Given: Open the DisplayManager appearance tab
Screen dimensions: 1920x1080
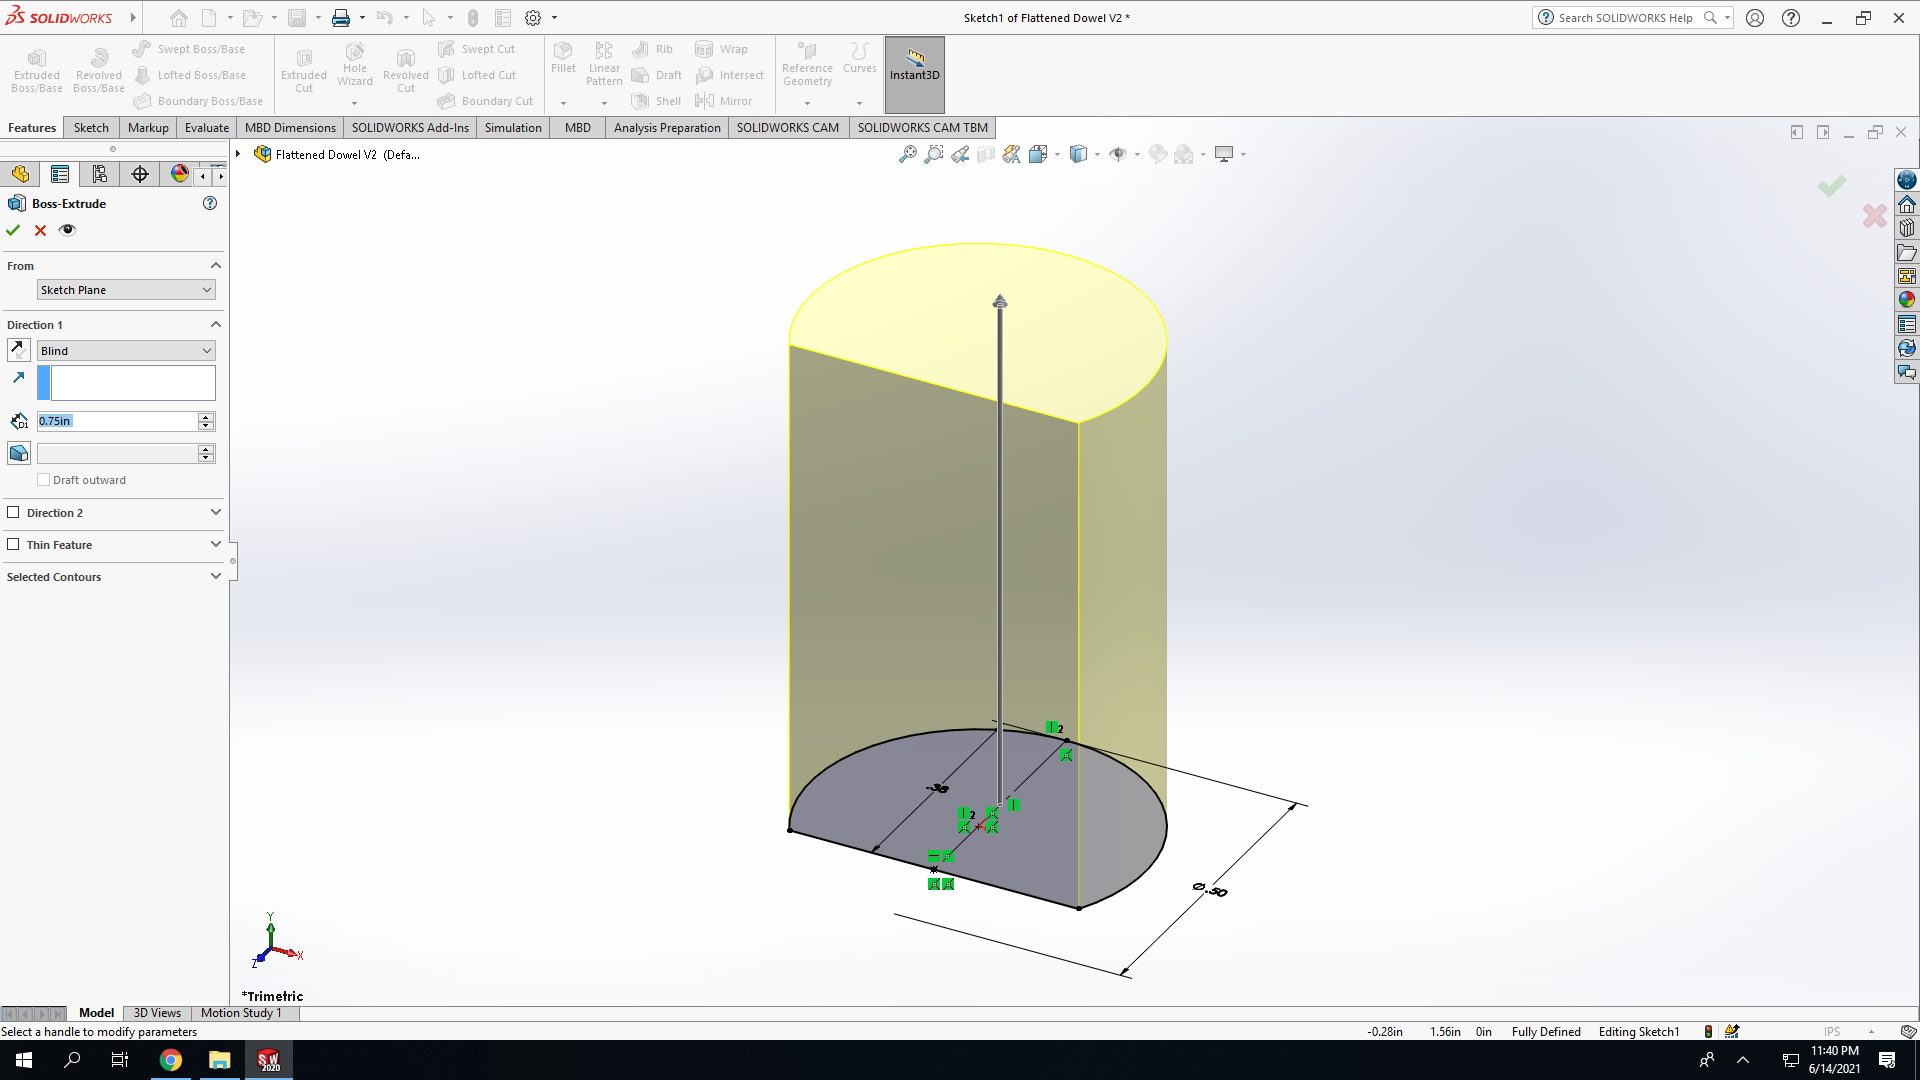Looking at the screenshot, I should coord(179,174).
